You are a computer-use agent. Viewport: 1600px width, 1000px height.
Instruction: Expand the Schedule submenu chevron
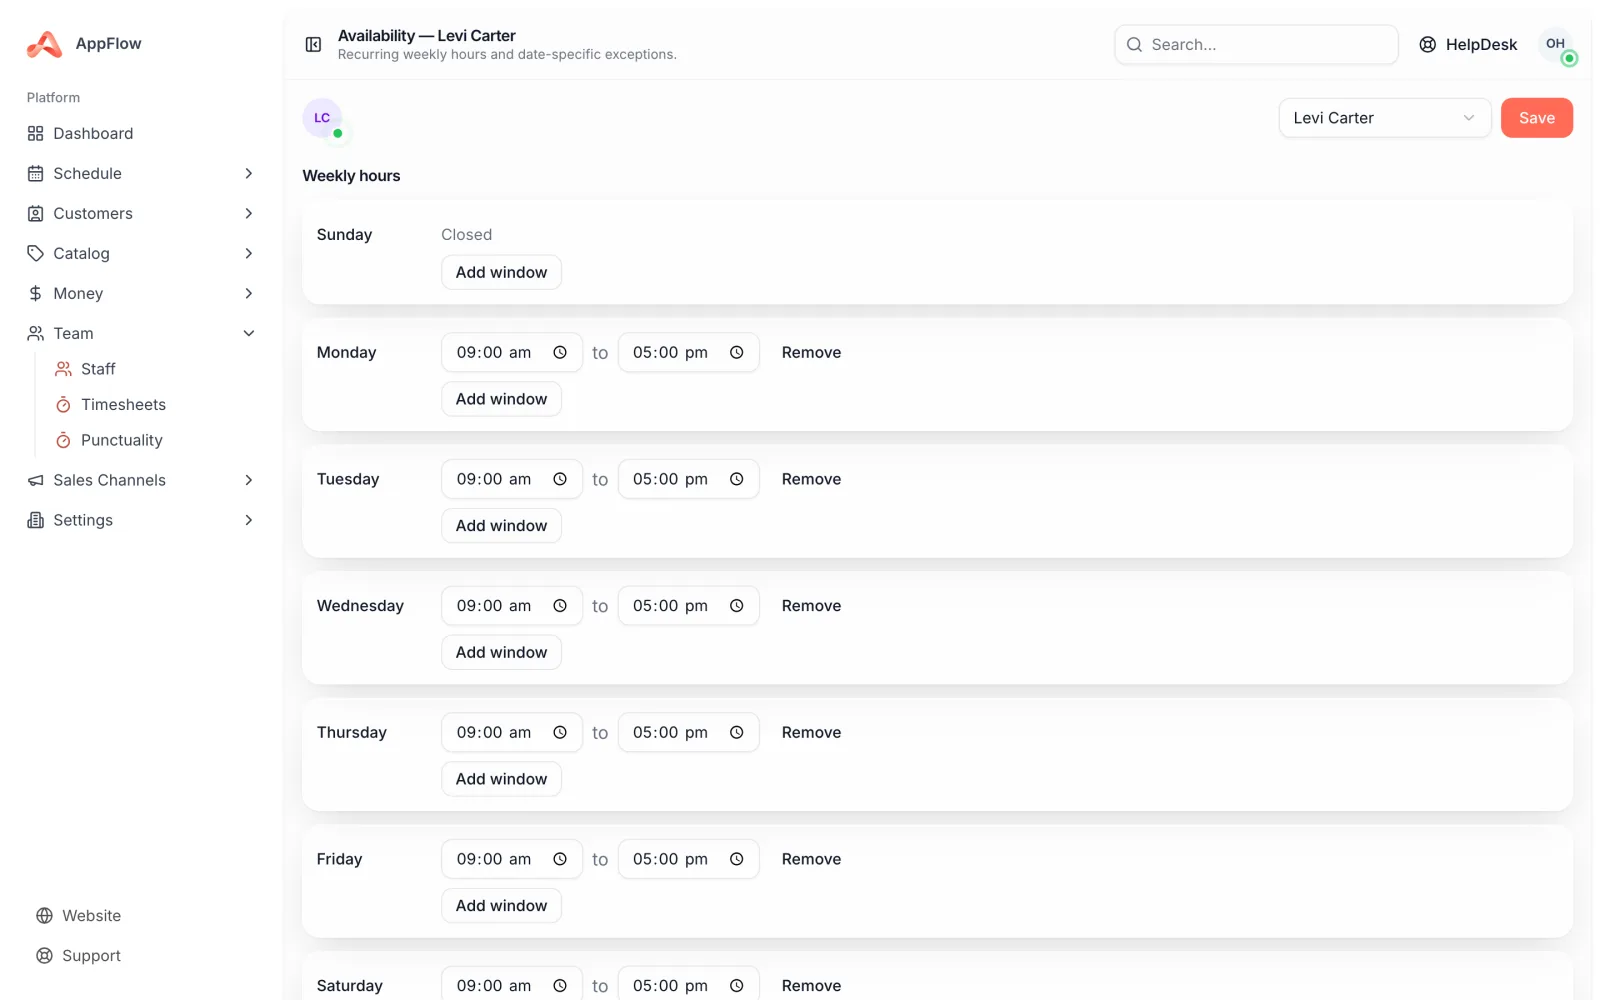(249, 173)
